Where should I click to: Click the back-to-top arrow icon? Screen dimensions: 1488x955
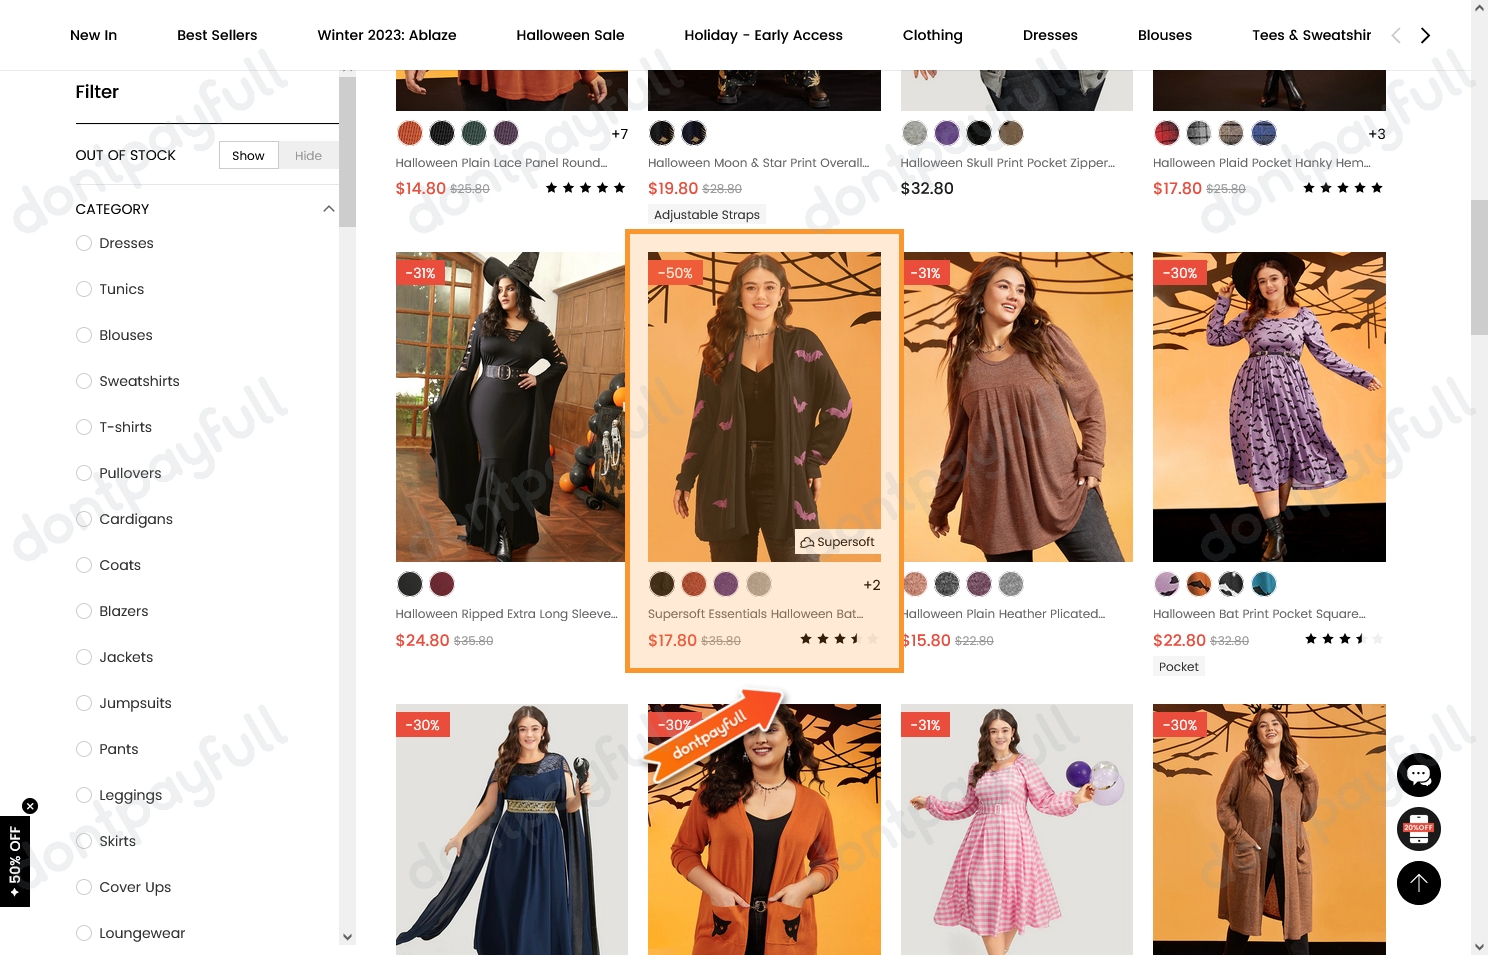(1419, 883)
